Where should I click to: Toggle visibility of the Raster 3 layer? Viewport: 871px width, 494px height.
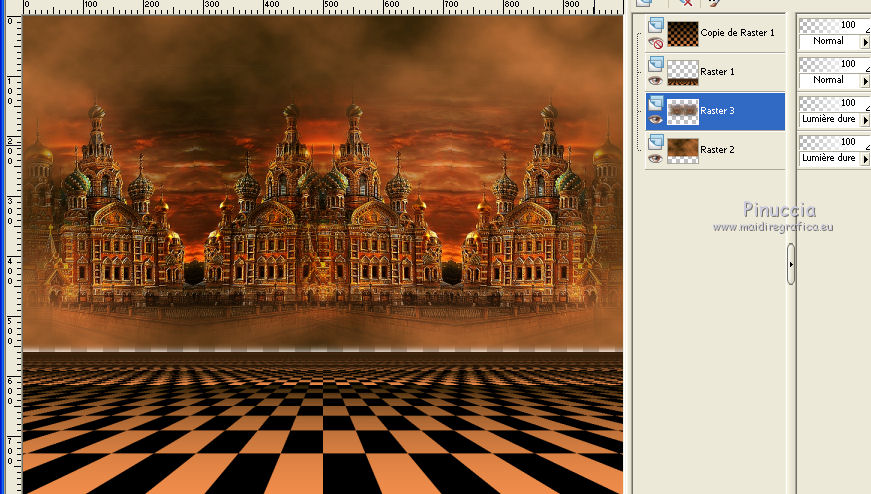(x=656, y=120)
